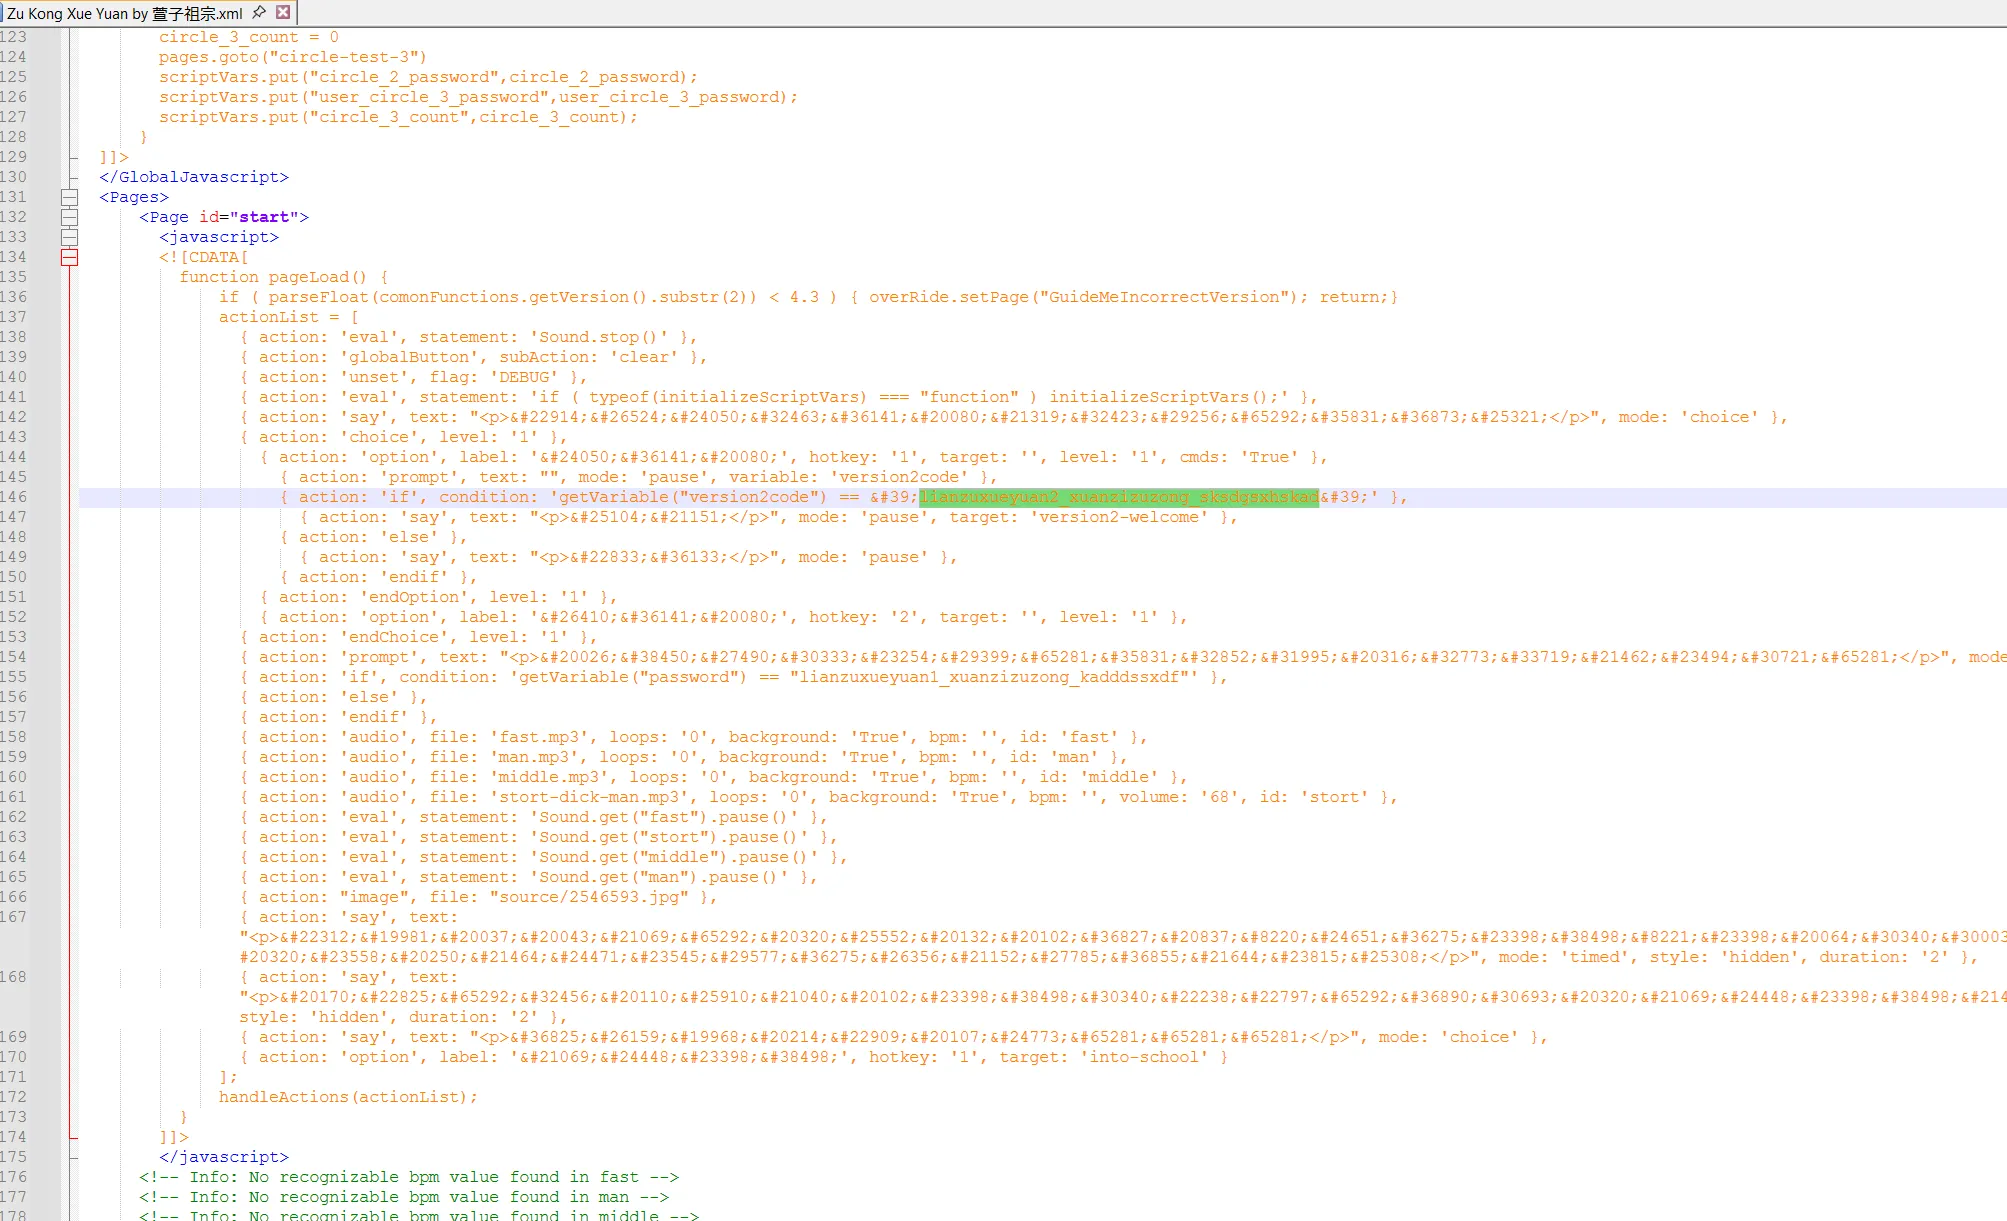This screenshot has height=1221, width=2007.
Task: Collapse the red CDATA fold marker
Action: 69,257
